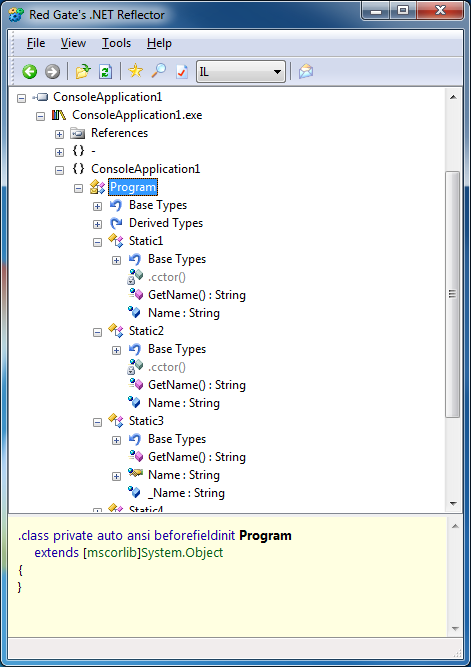Click the tree scrollbar down arrow
The image size is (471, 667).
coord(453,504)
